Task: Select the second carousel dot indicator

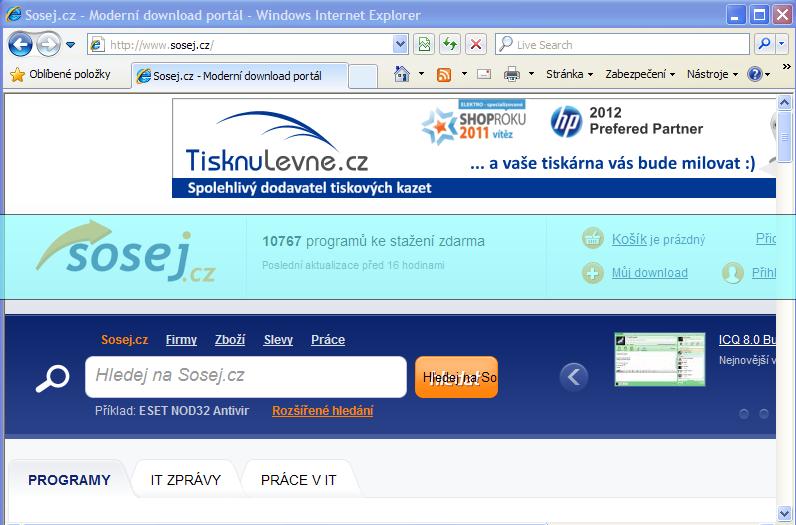Action: (764, 414)
